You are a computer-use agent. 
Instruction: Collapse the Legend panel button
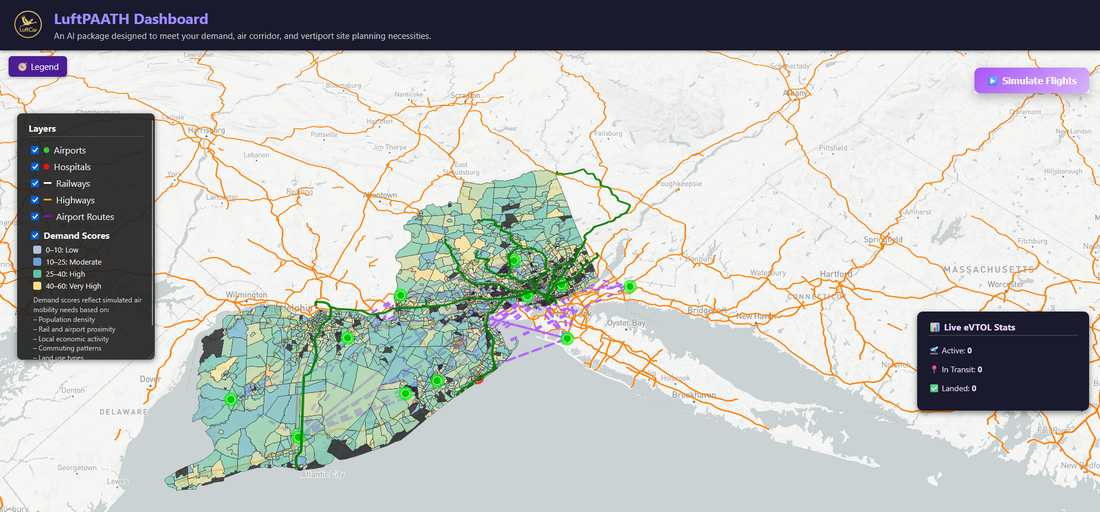point(38,67)
